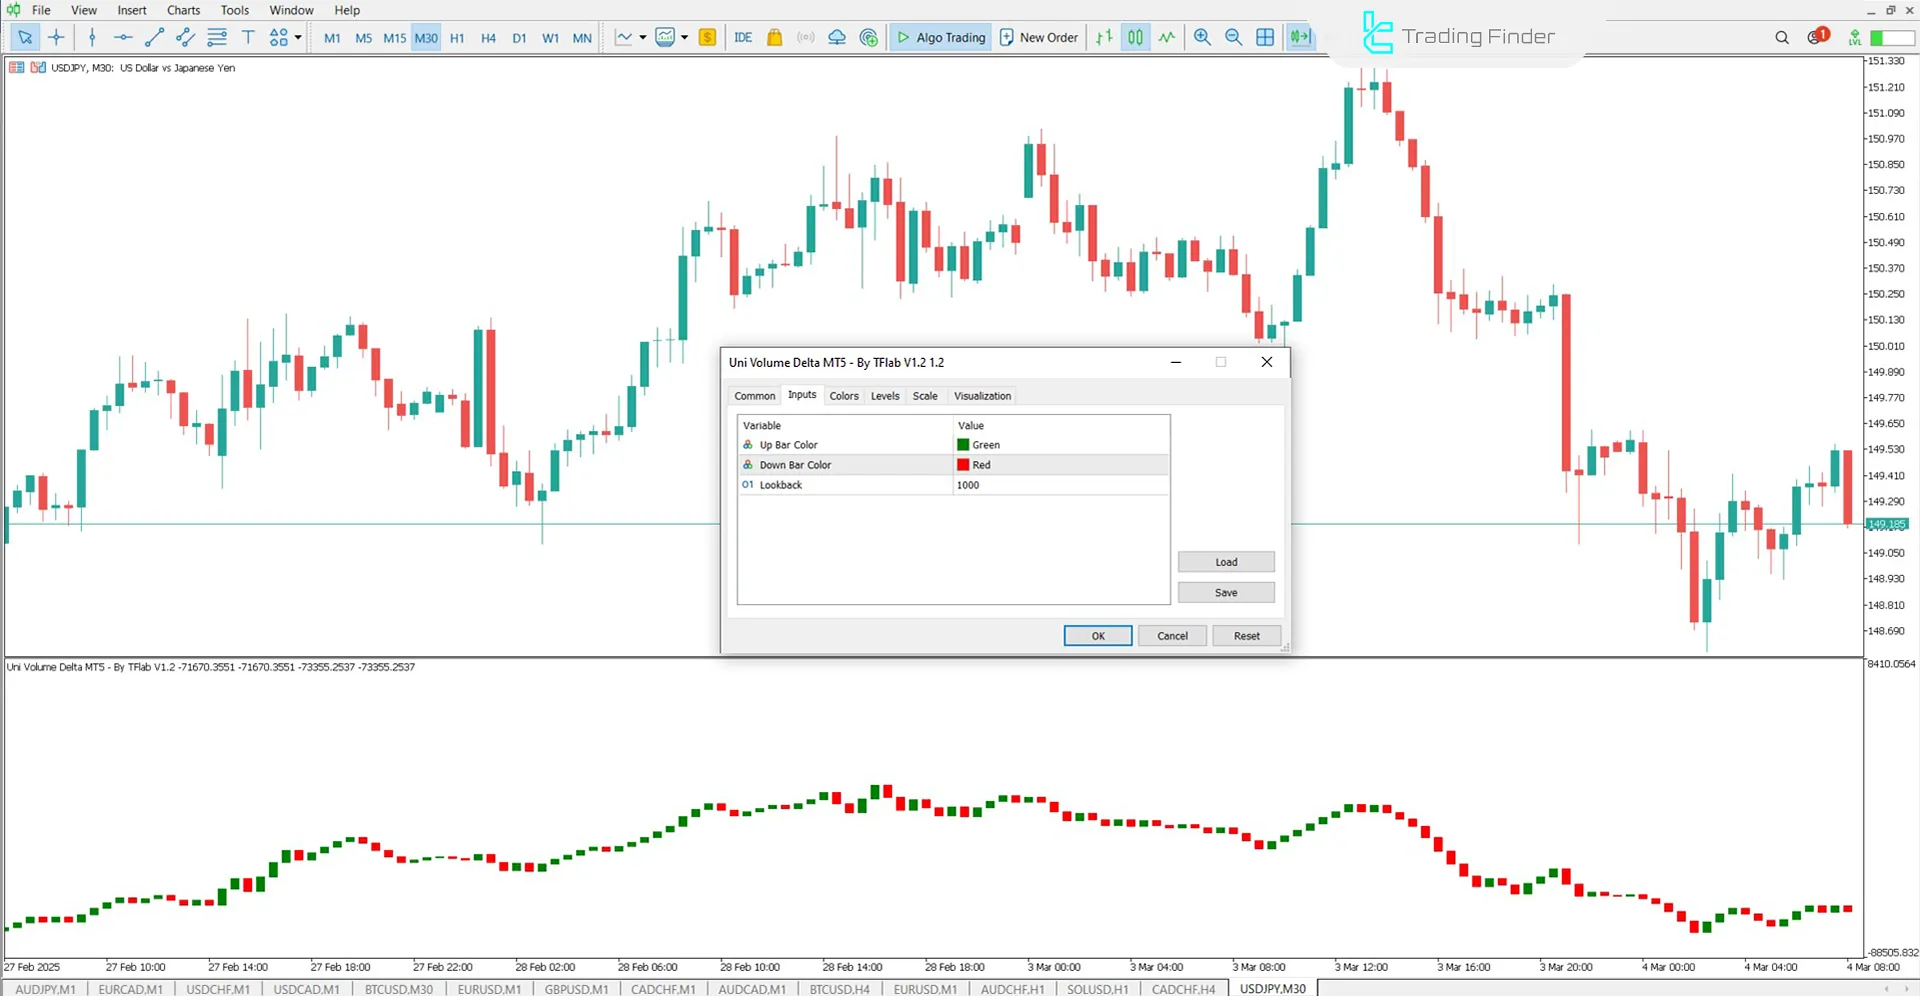The image size is (1920, 996).
Task: Select the Text insertion tool
Action: [x=248, y=37]
